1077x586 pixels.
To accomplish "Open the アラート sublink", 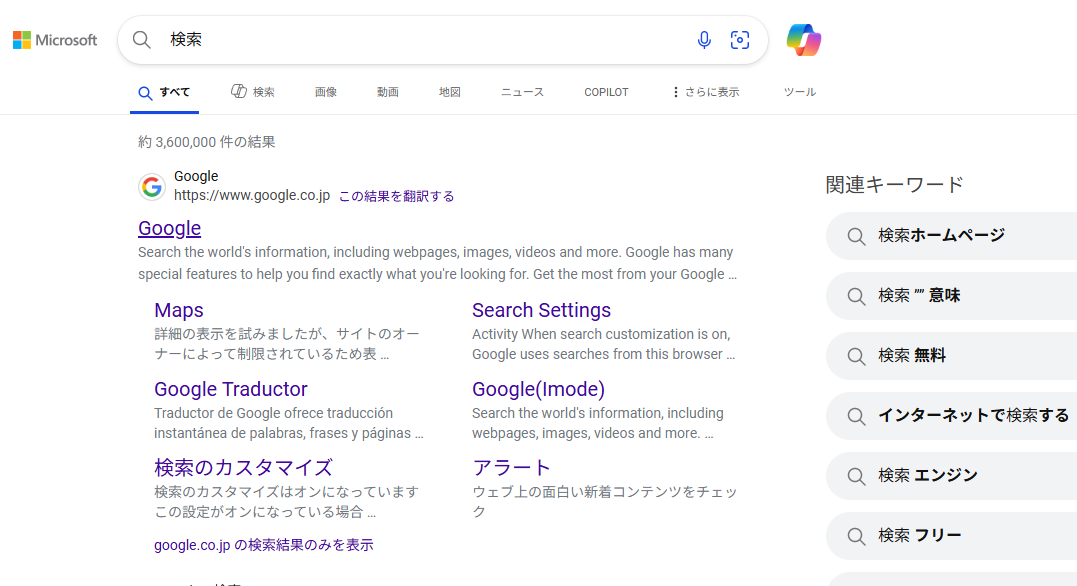I will coord(511,468).
